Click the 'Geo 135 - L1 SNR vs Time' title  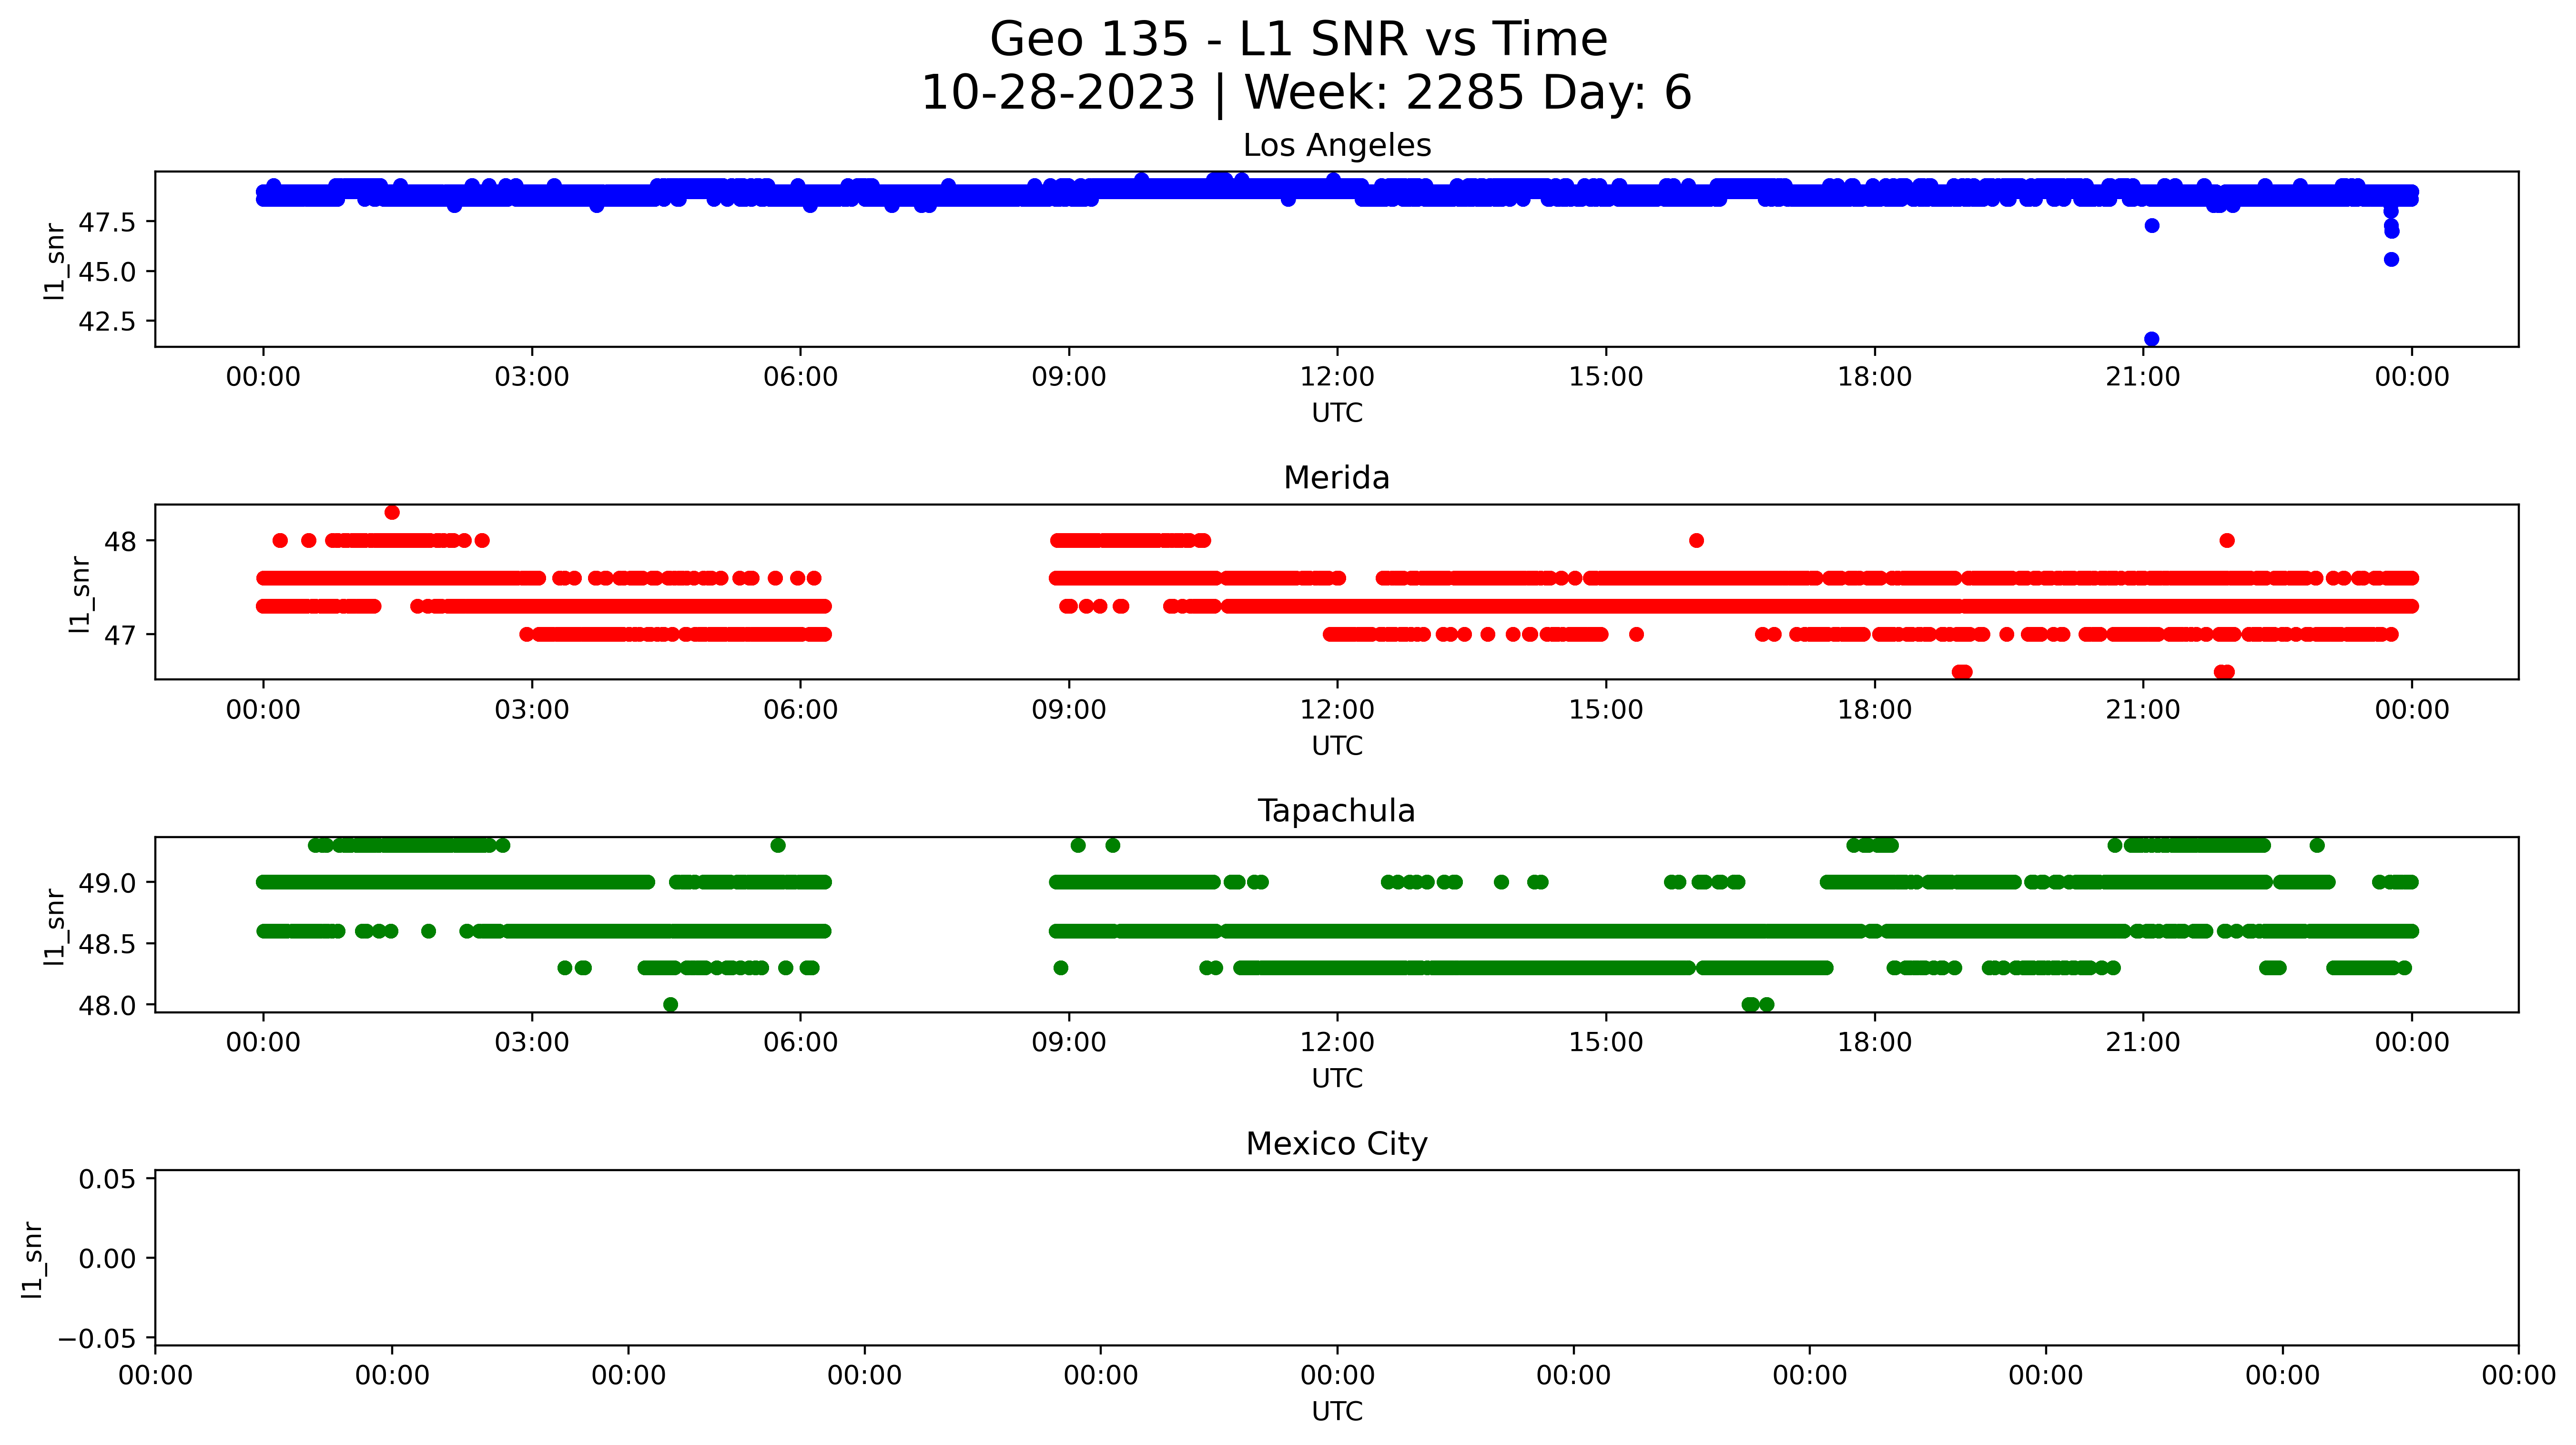tap(1298, 40)
